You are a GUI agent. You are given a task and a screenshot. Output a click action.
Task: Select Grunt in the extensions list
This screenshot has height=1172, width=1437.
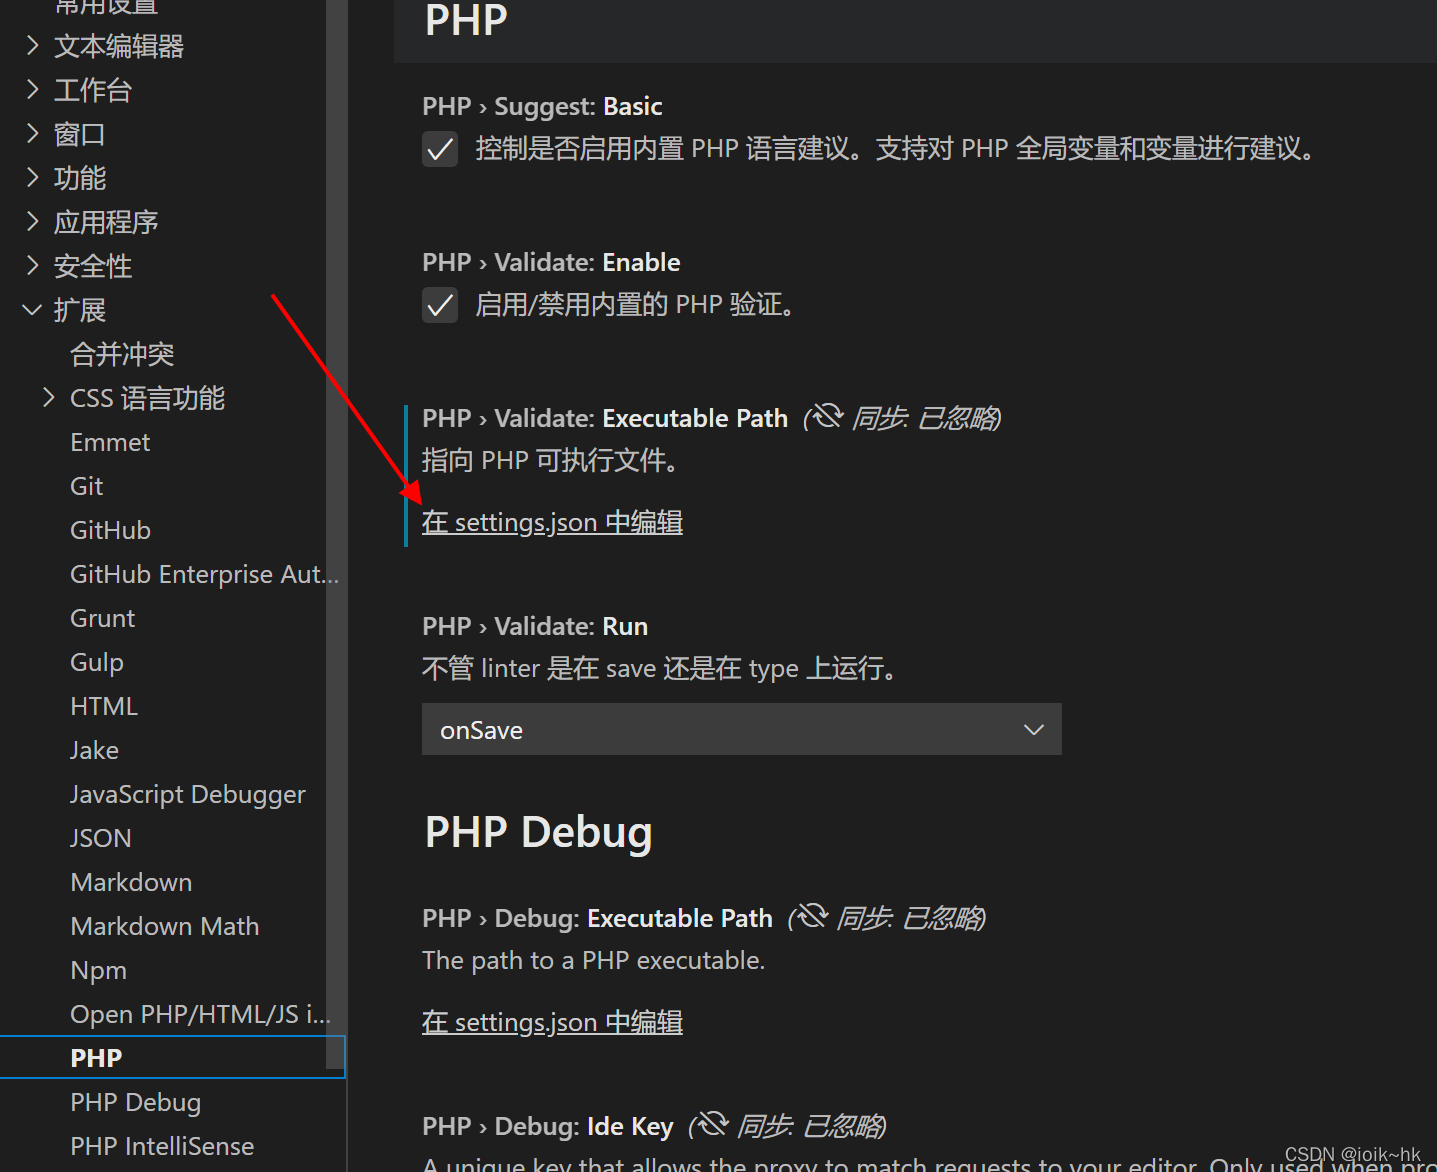click(102, 618)
